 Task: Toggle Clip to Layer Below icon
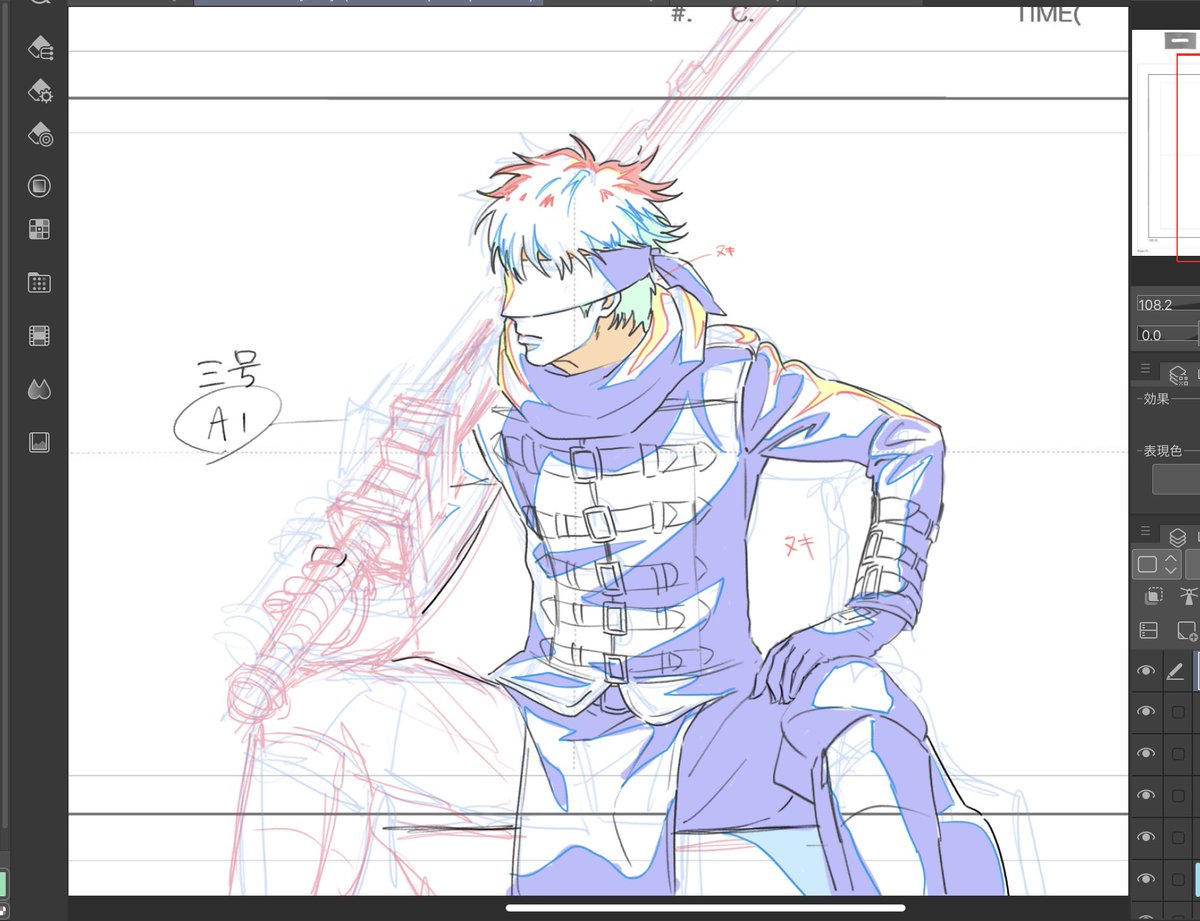[1153, 597]
